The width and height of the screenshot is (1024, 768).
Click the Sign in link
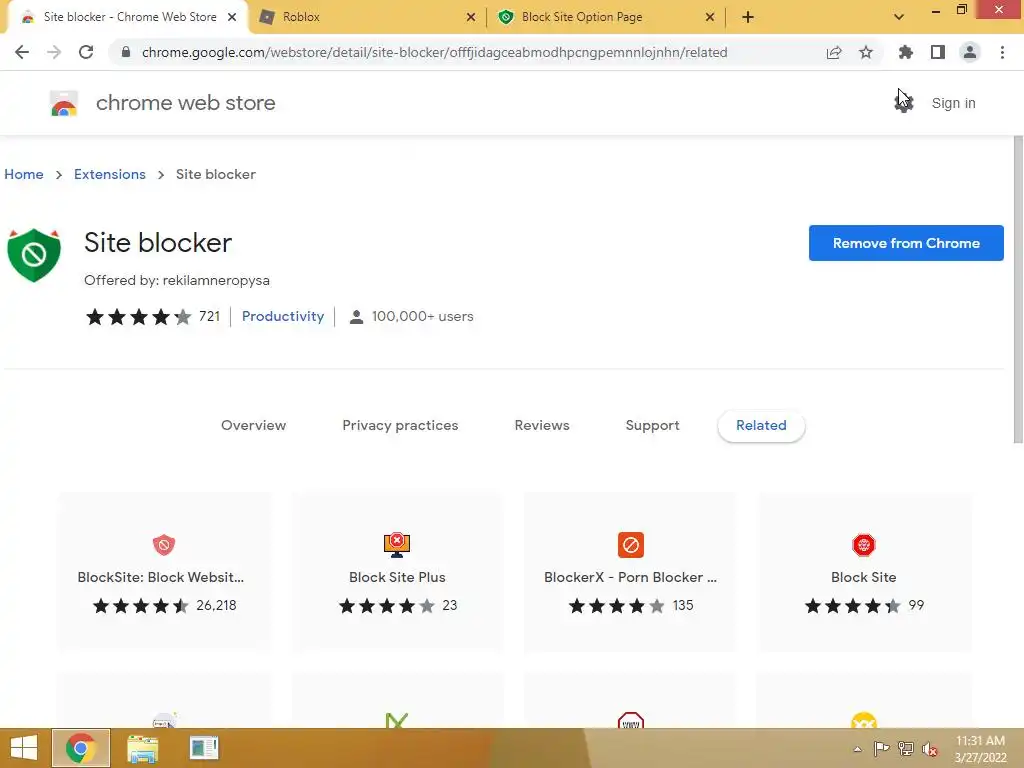coord(953,103)
